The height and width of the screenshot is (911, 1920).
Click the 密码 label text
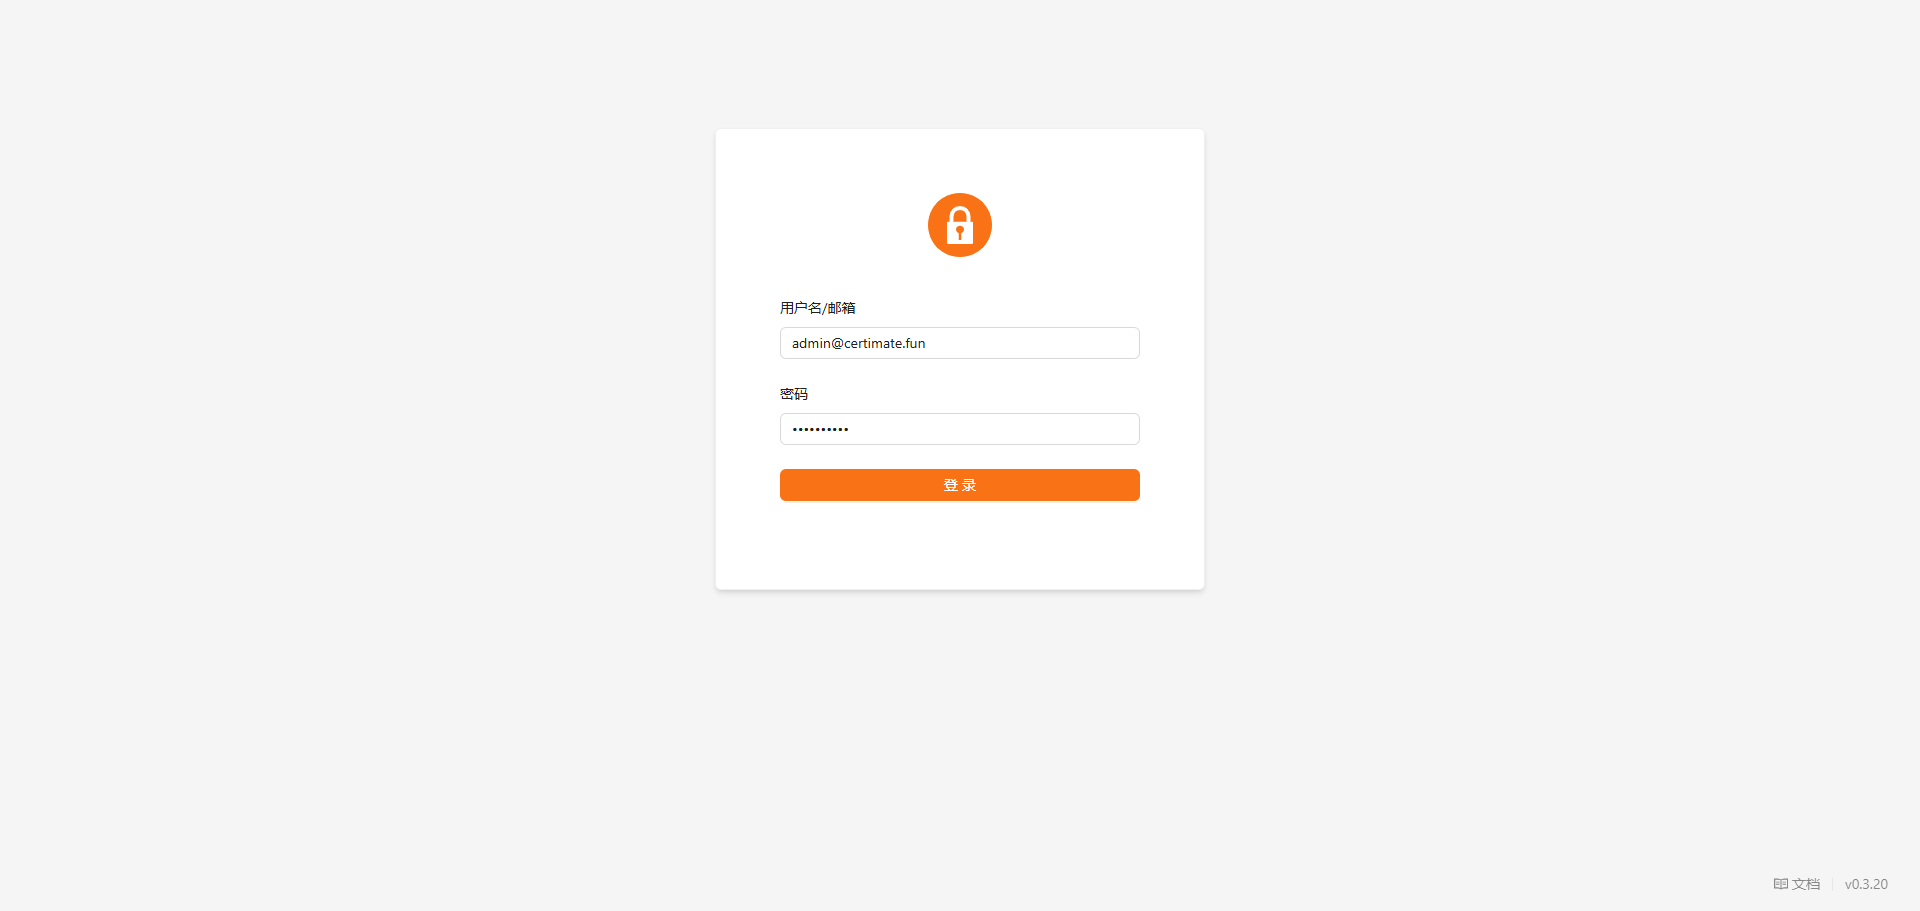[794, 394]
